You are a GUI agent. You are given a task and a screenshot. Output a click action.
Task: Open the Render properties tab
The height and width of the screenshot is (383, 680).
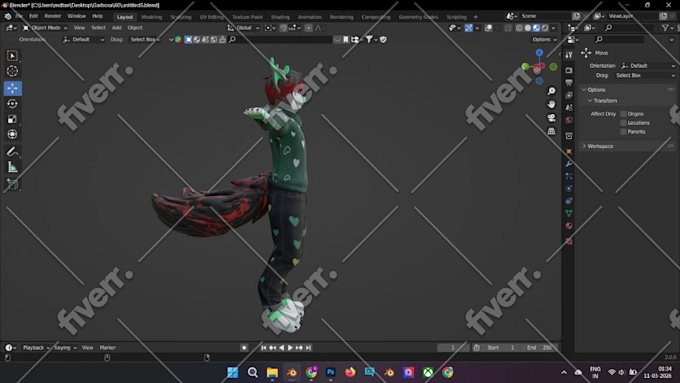tap(569, 70)
